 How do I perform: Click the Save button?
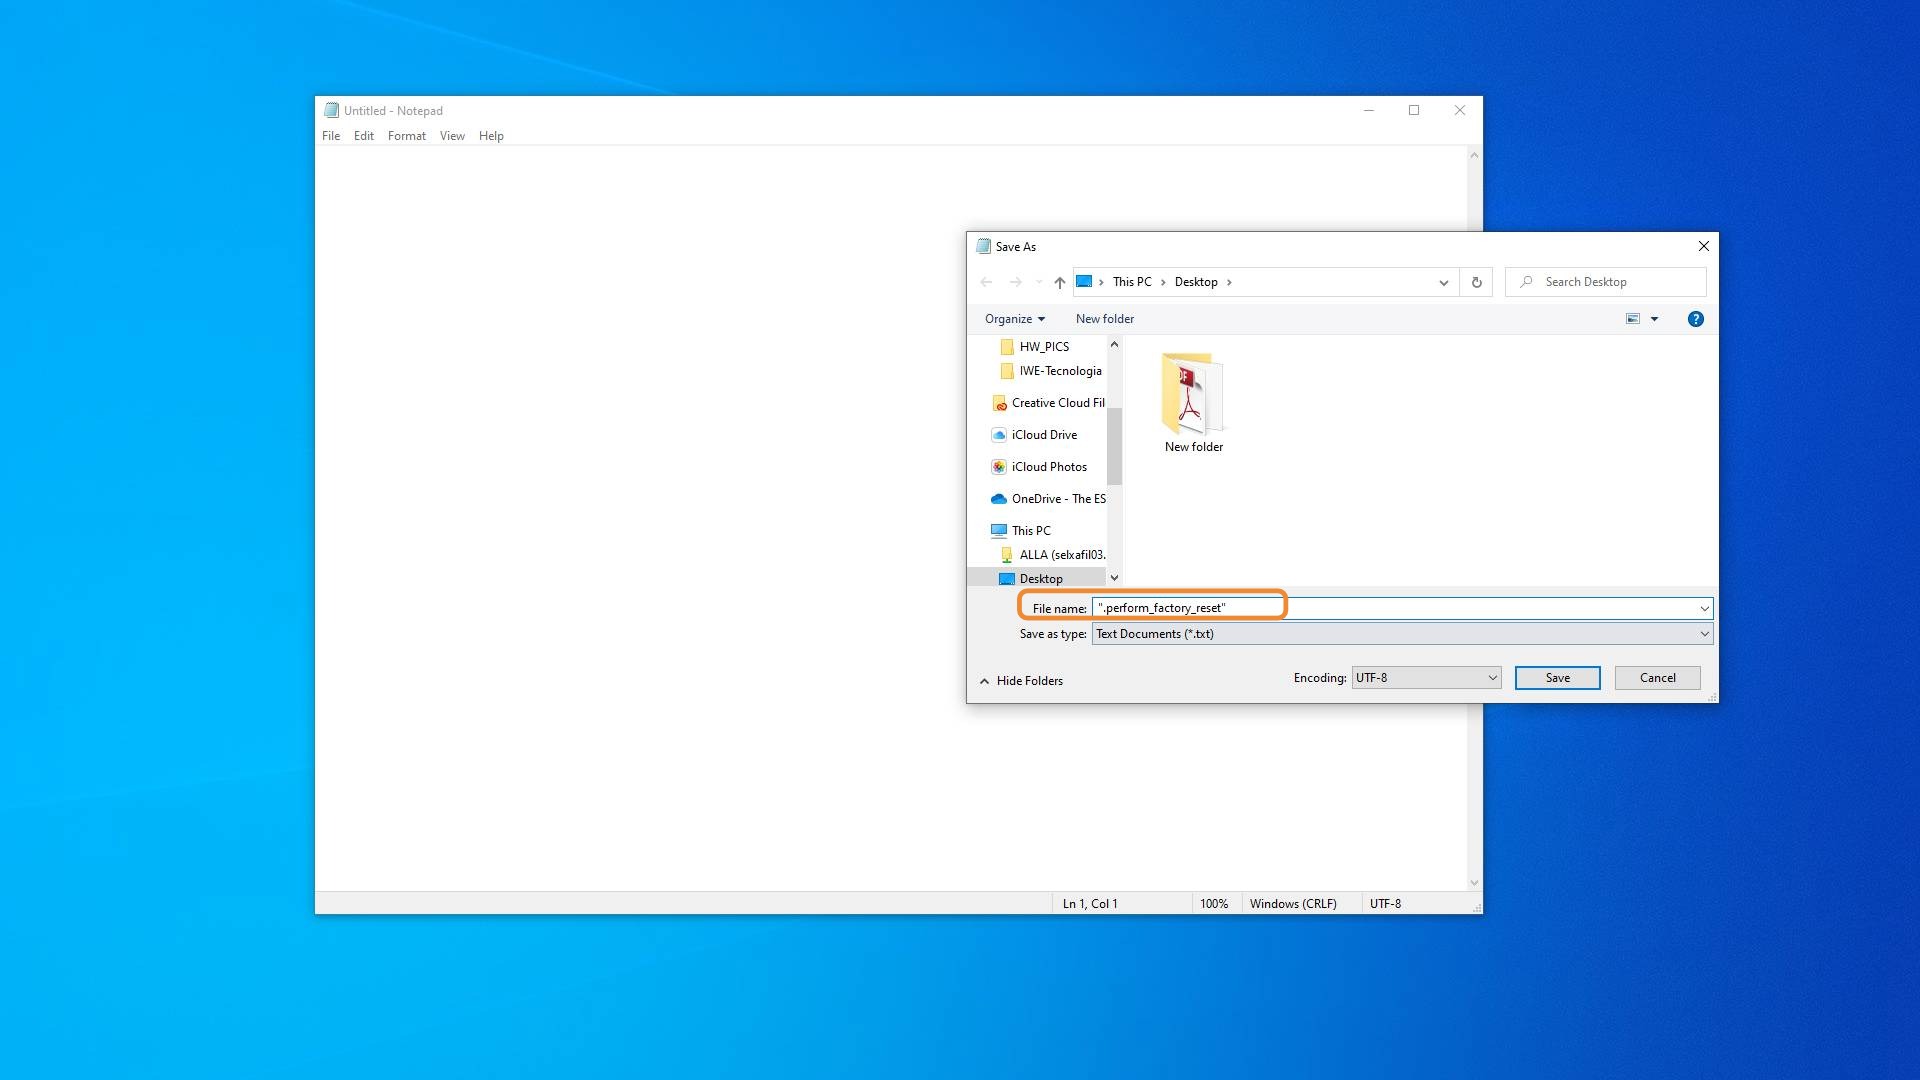click(x=1557, y=678)
